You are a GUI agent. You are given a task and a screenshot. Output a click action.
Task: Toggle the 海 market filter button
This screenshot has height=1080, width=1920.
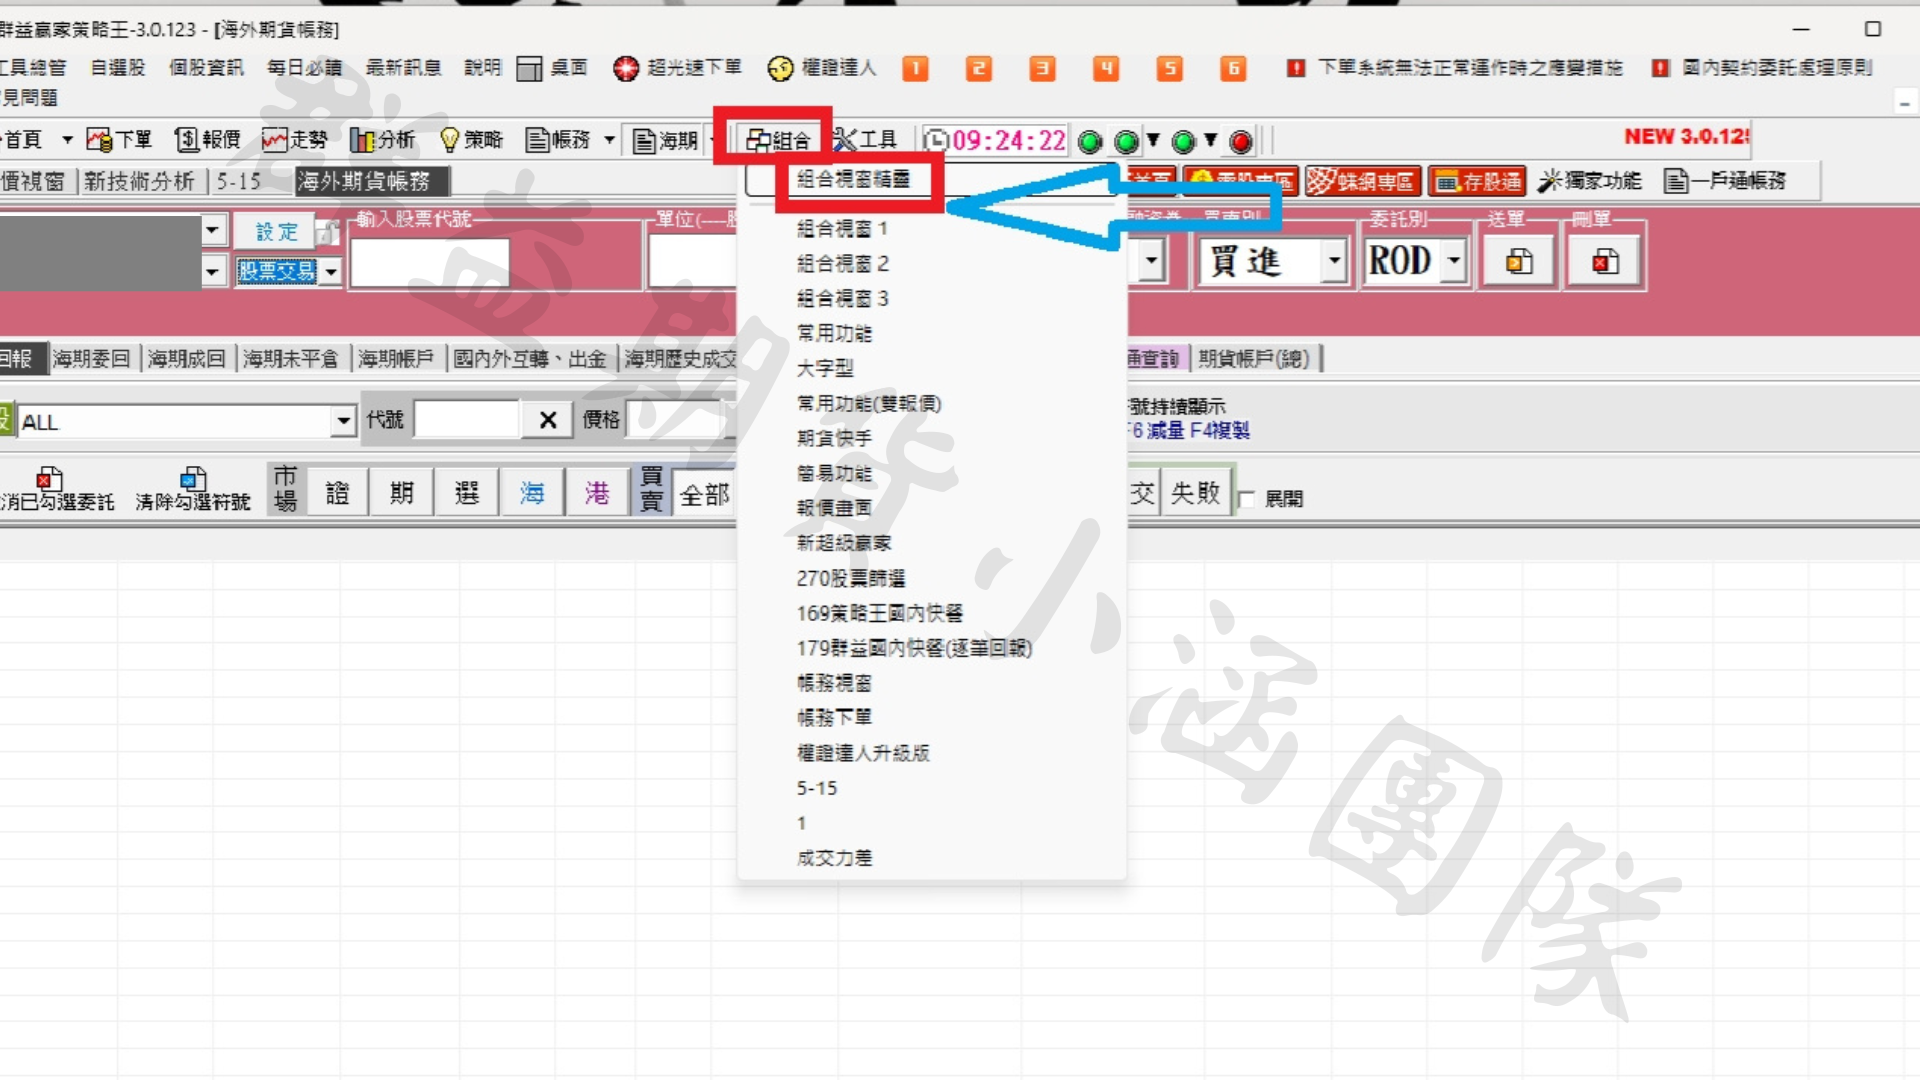pos(531,493)
